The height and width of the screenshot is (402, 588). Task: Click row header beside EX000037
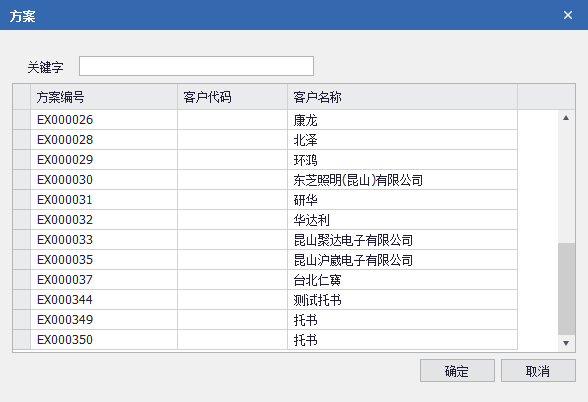(22, 280)
